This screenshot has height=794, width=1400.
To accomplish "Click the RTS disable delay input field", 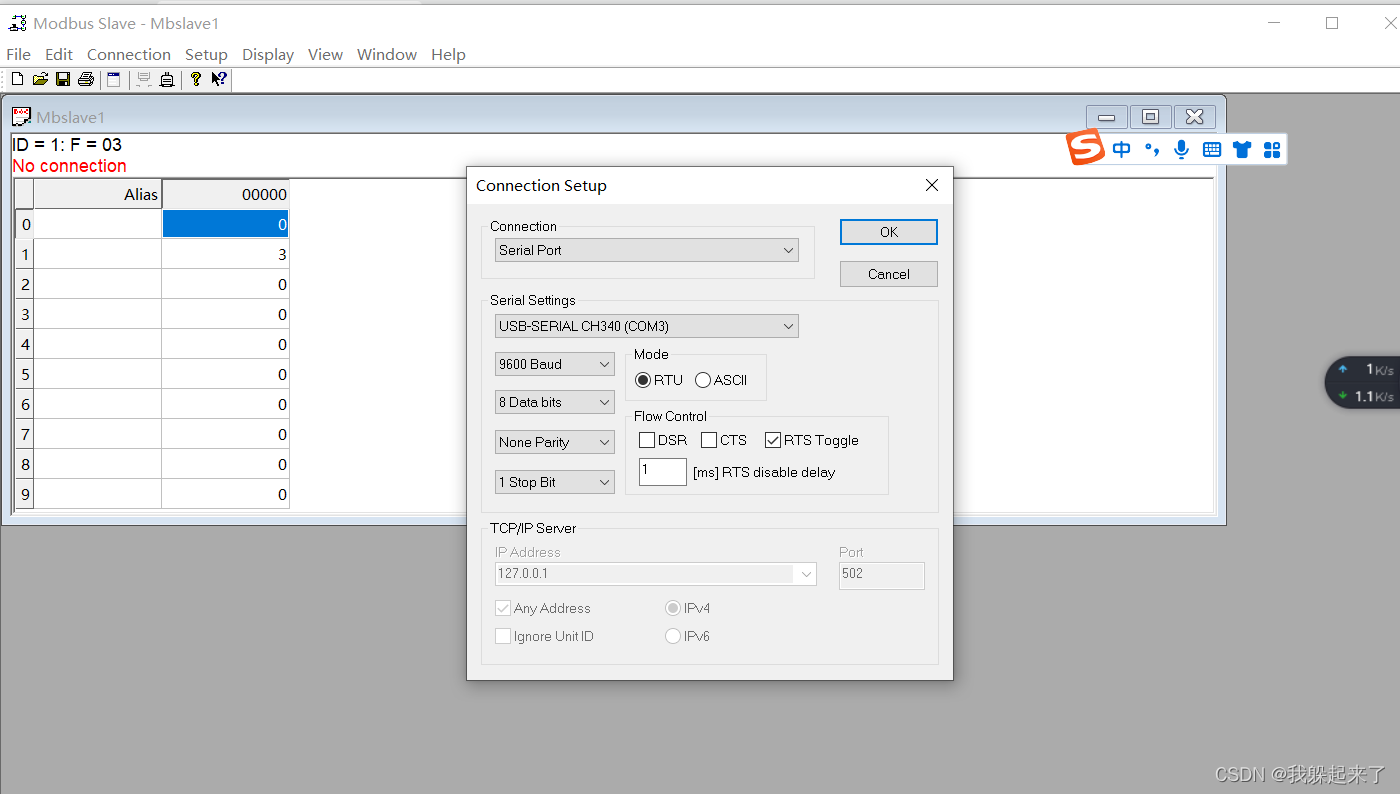I will click(662, 471).
